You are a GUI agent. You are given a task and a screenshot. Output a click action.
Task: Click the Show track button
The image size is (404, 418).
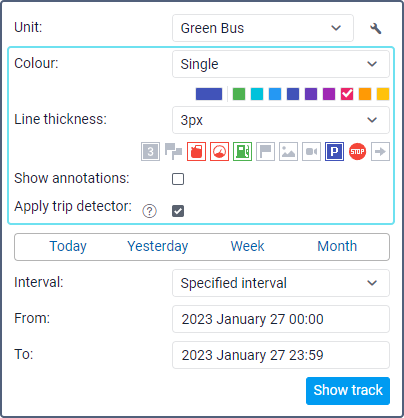348,391
